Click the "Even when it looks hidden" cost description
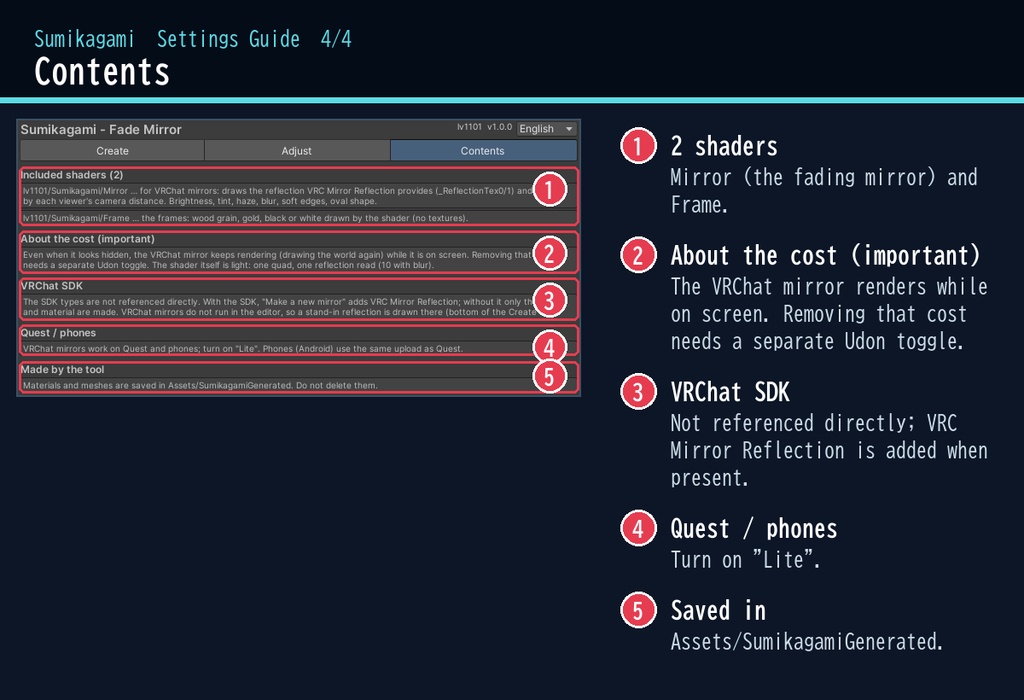The height and width of the screenshot is (700, 1024). point(298,260)
